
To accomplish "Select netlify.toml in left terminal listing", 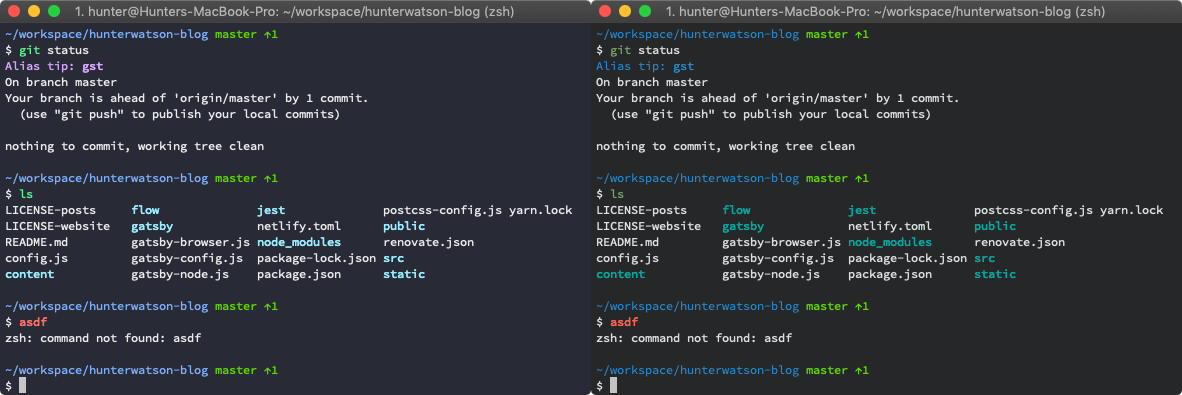I will [x=299, y=226].
